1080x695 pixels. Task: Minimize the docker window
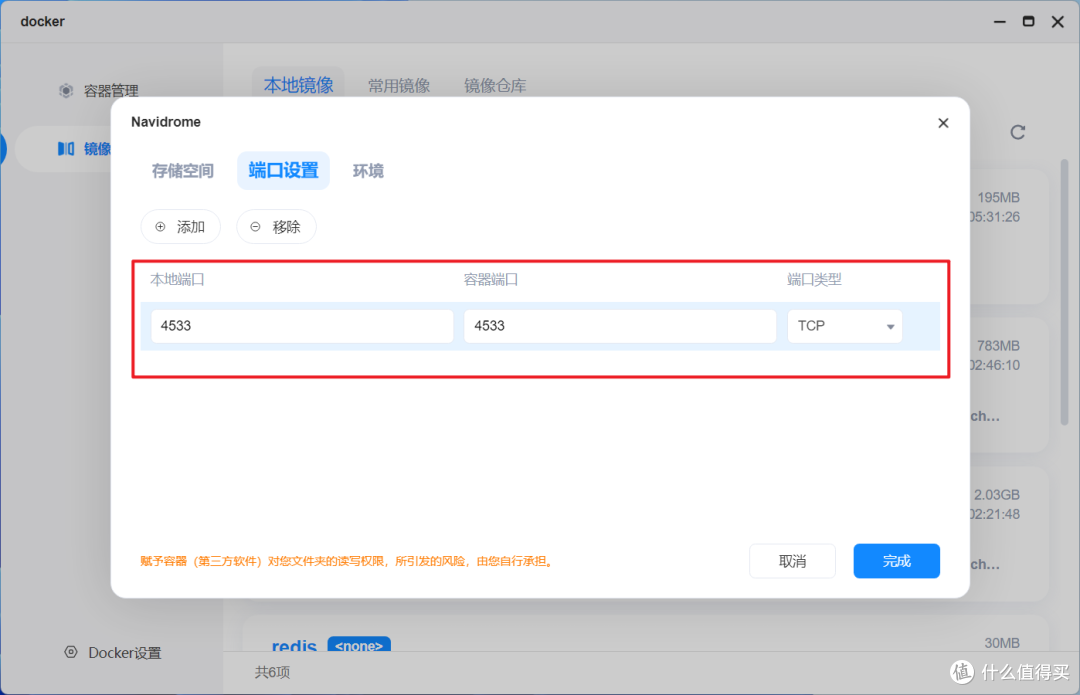click(x=999, y=21)
